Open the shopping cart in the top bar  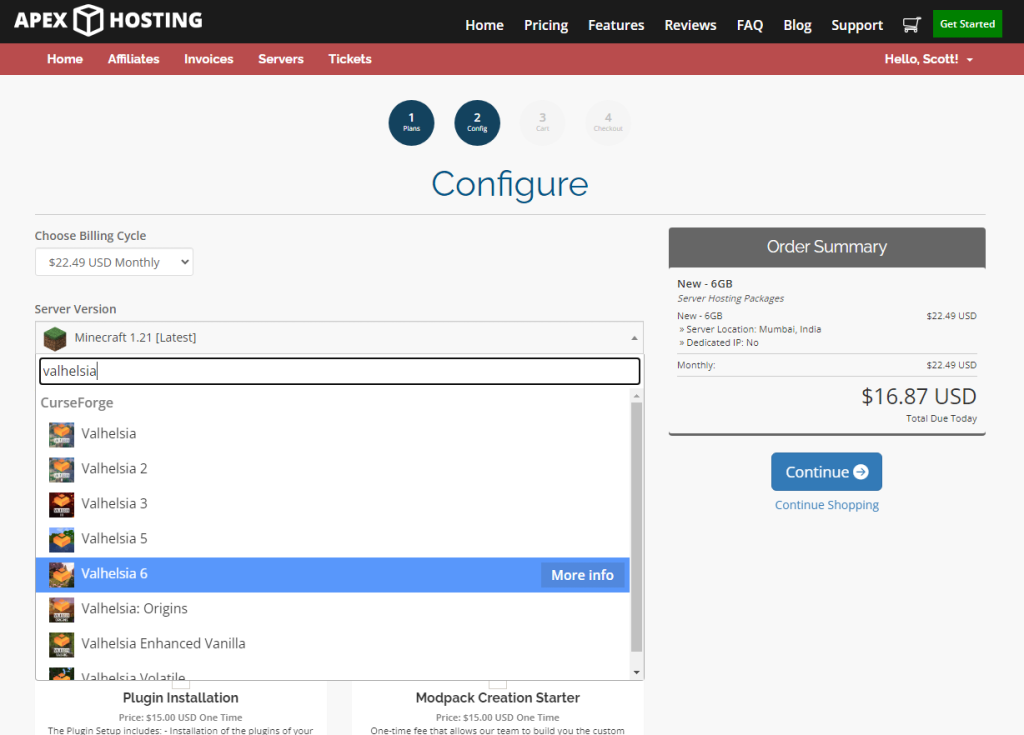pyautogui.click(x=911, y=24)
